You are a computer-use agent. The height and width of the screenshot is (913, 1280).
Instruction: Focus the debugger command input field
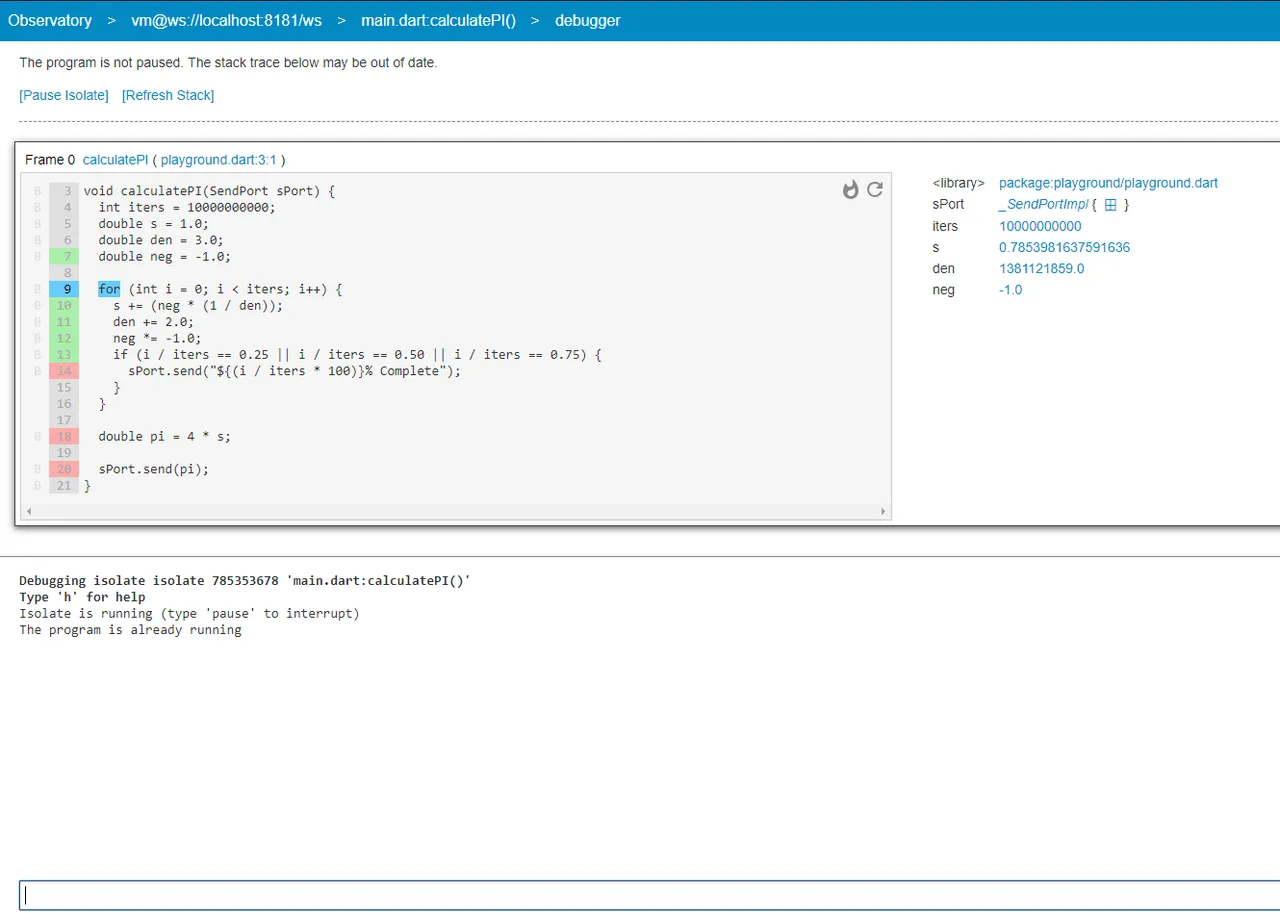(x=649, y=895)
